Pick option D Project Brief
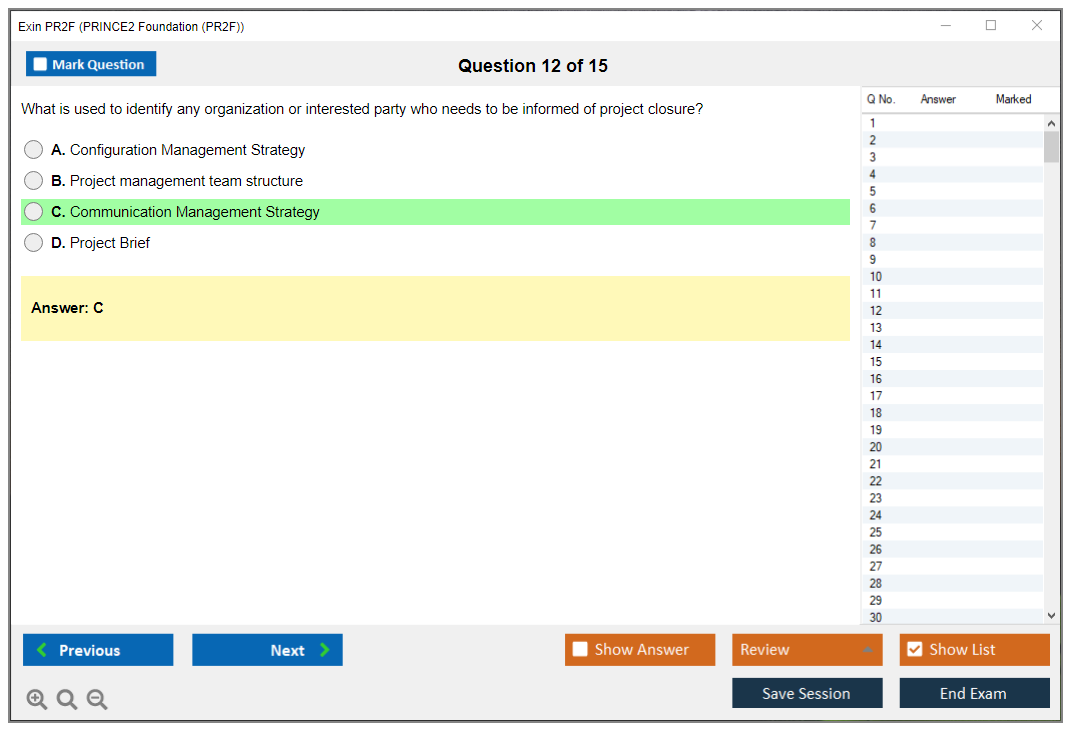Viewport: 1075px width, 735px height. point(34,243)
